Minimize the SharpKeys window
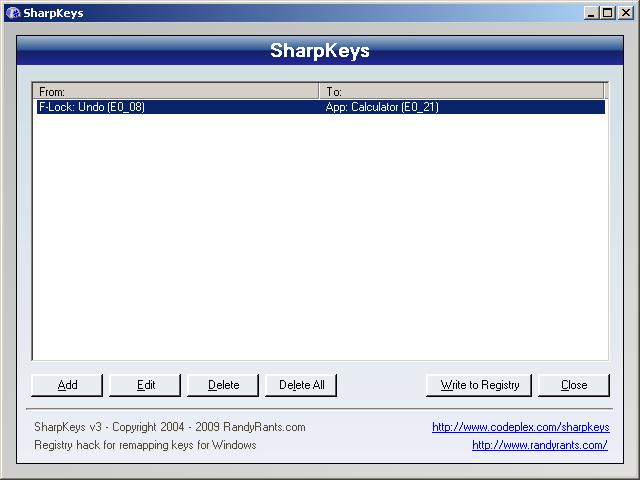 591,13
